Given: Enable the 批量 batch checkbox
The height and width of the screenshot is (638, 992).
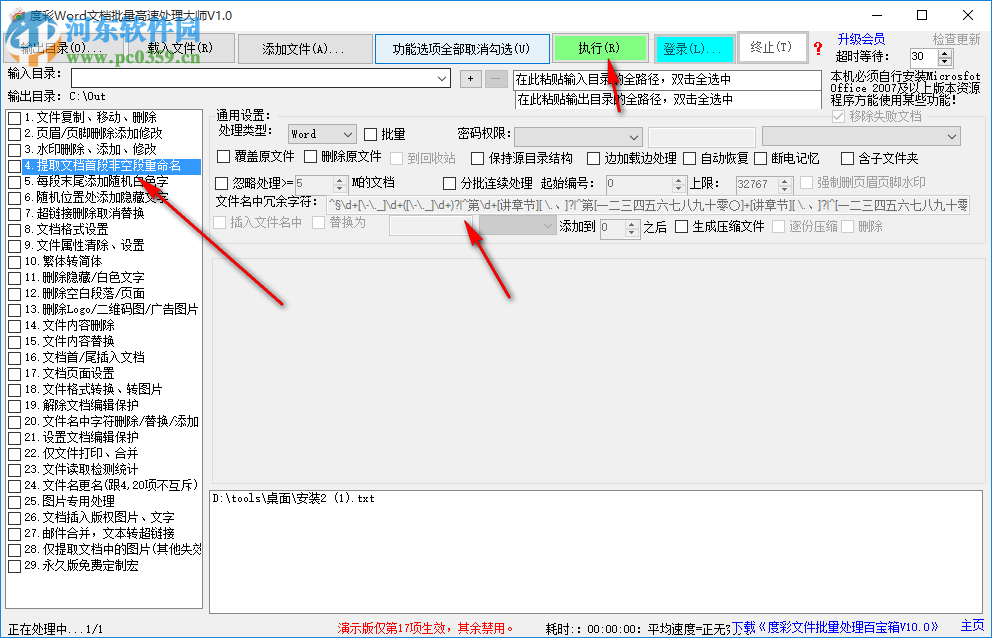Looking at the screenshot, I should (371, 132).
